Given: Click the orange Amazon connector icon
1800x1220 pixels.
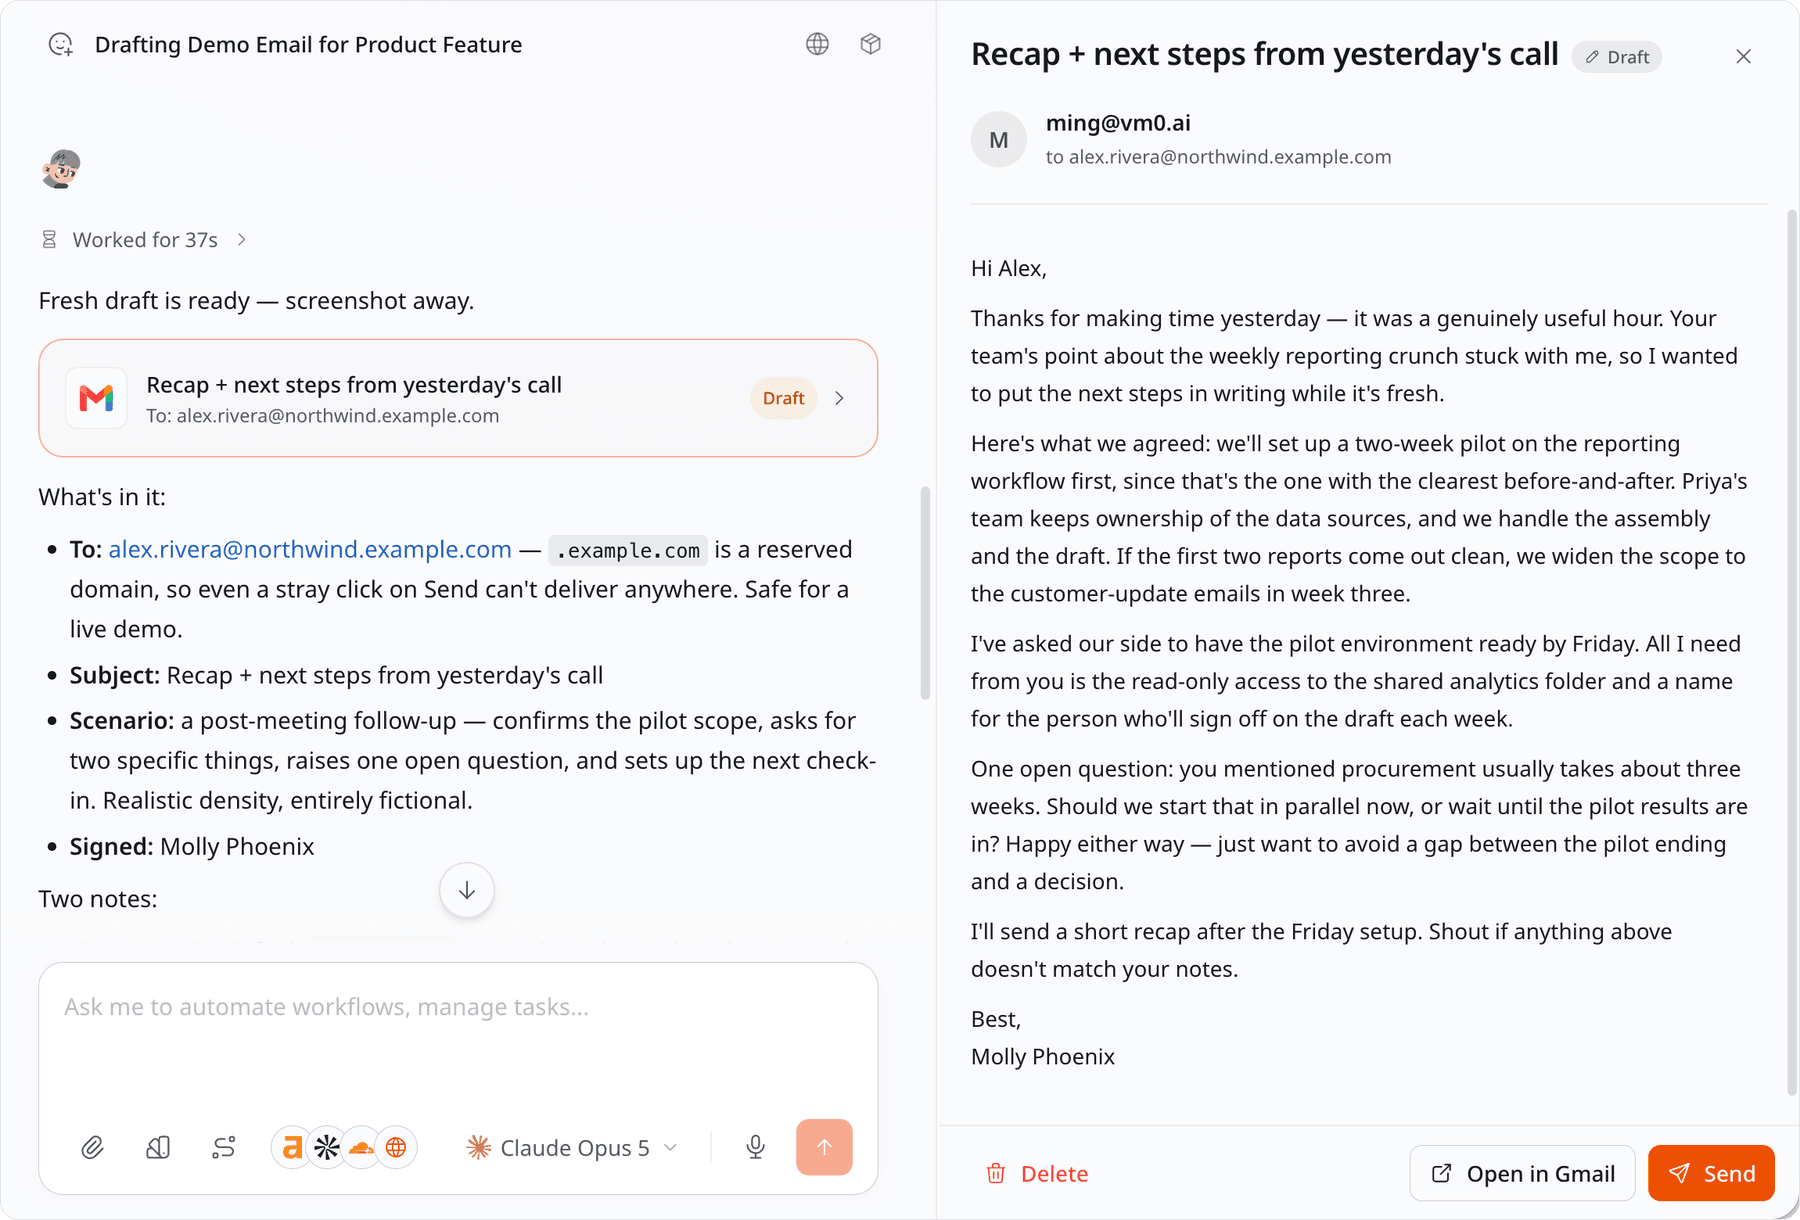Looking at the screenshot, I should point(291,1147).
